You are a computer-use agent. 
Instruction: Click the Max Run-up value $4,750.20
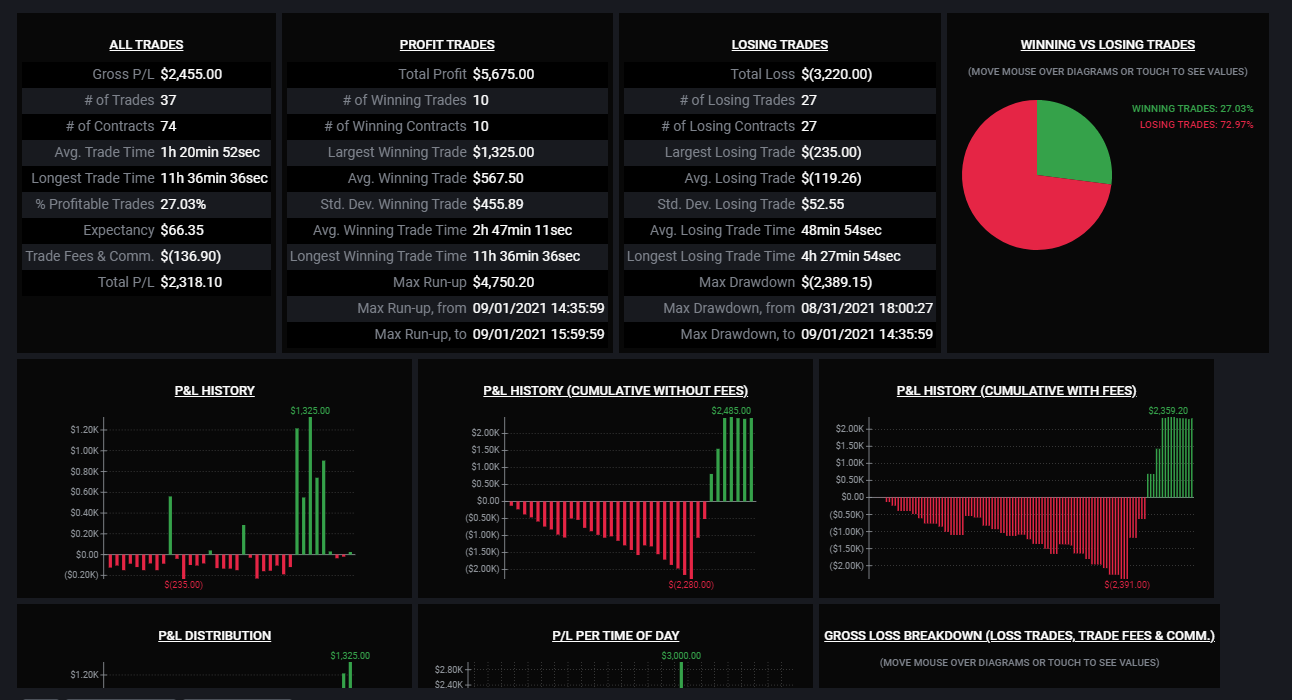tap(503, 282)
